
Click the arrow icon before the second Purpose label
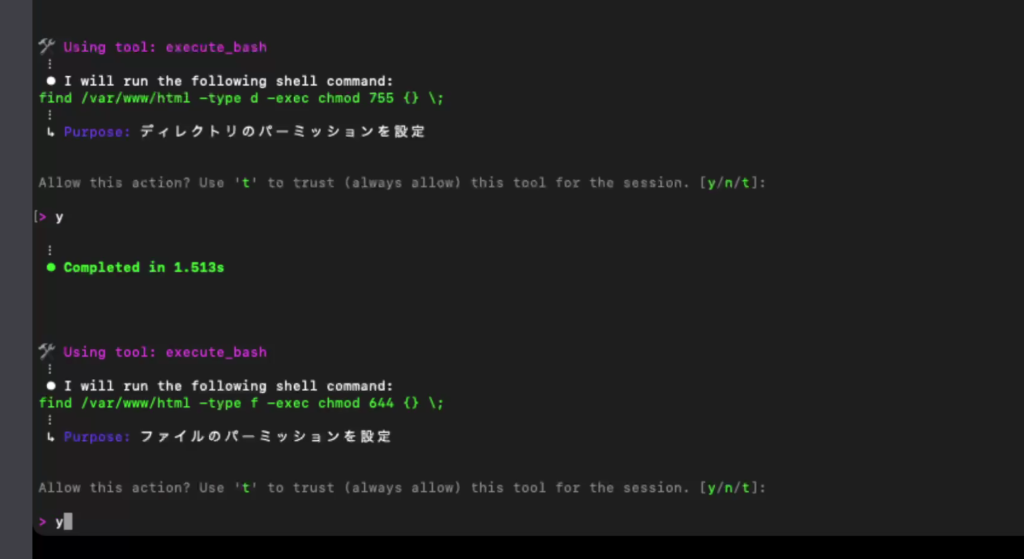[x=50, y=437]
